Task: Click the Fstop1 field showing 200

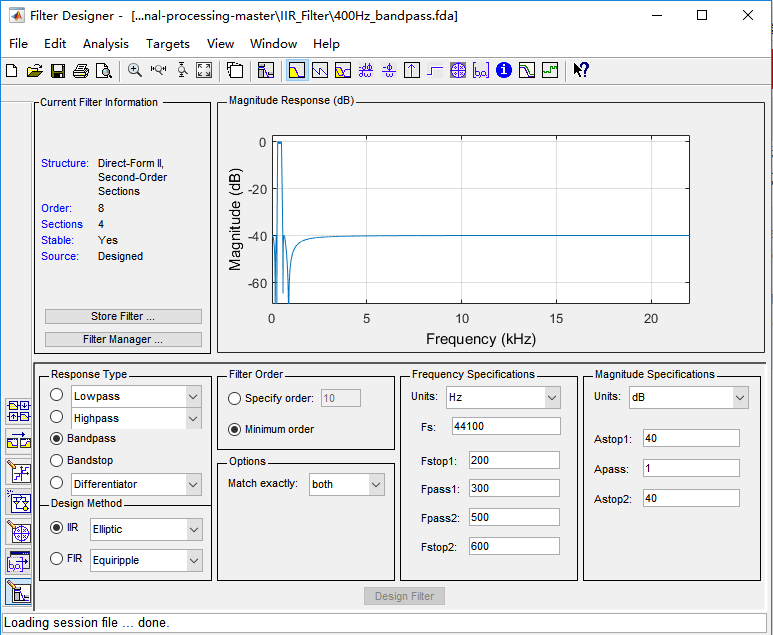Action: click(514, 460)
